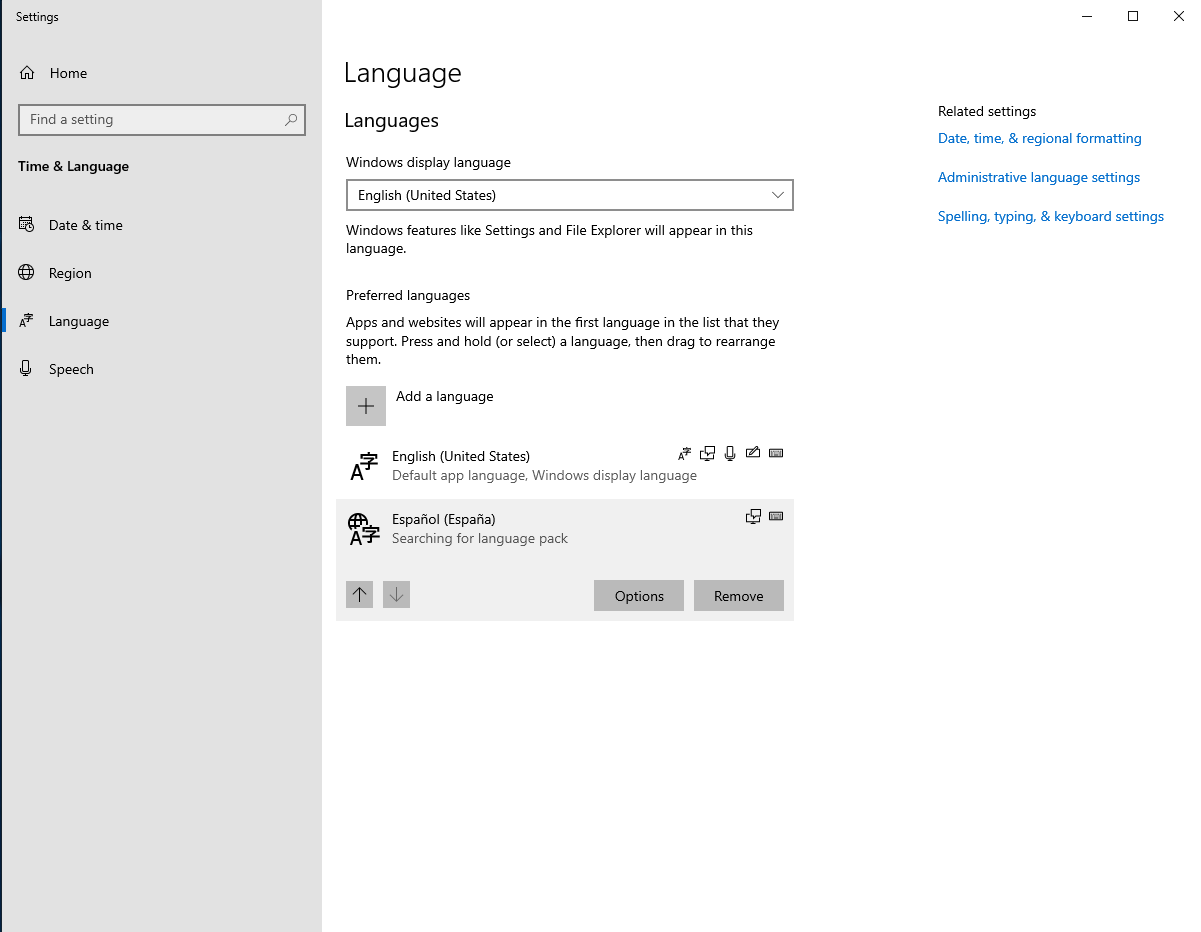The width and height of the screenshot is (1201, 932).
Task: Click English keyboard layout icon
Action: click(776, 453)
